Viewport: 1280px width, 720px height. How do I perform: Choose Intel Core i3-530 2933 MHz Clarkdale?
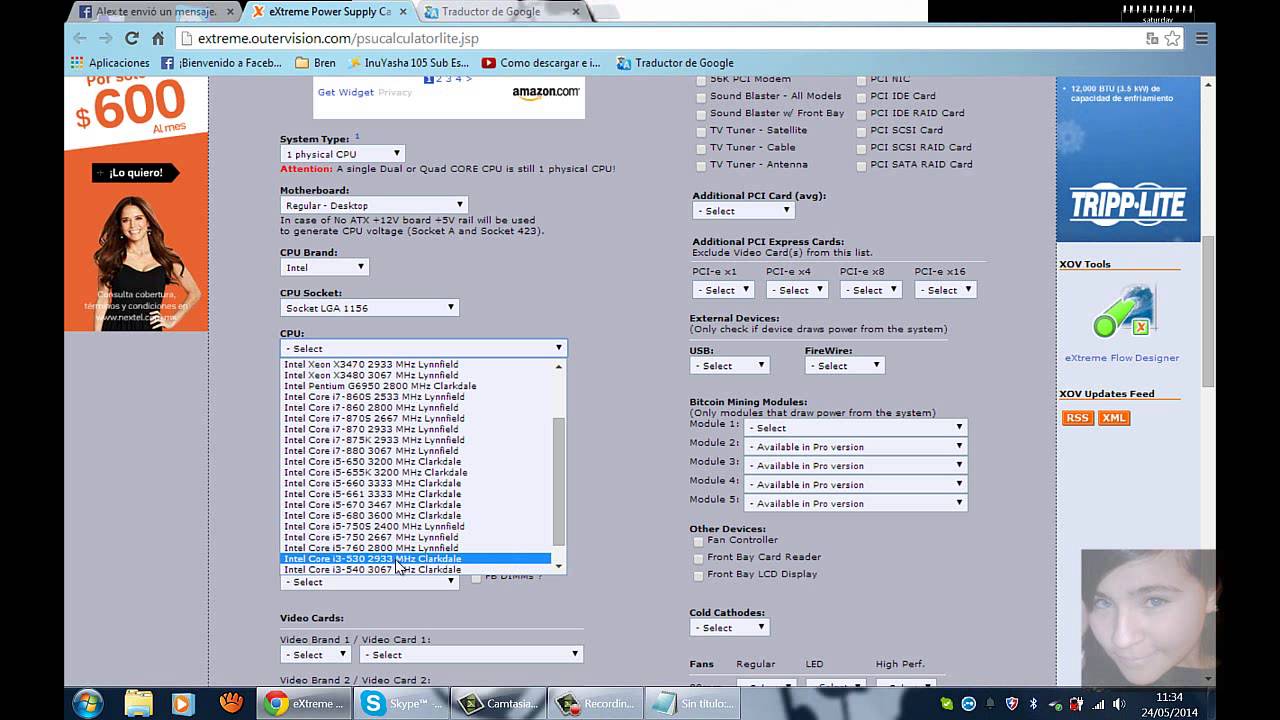[415, 559]
